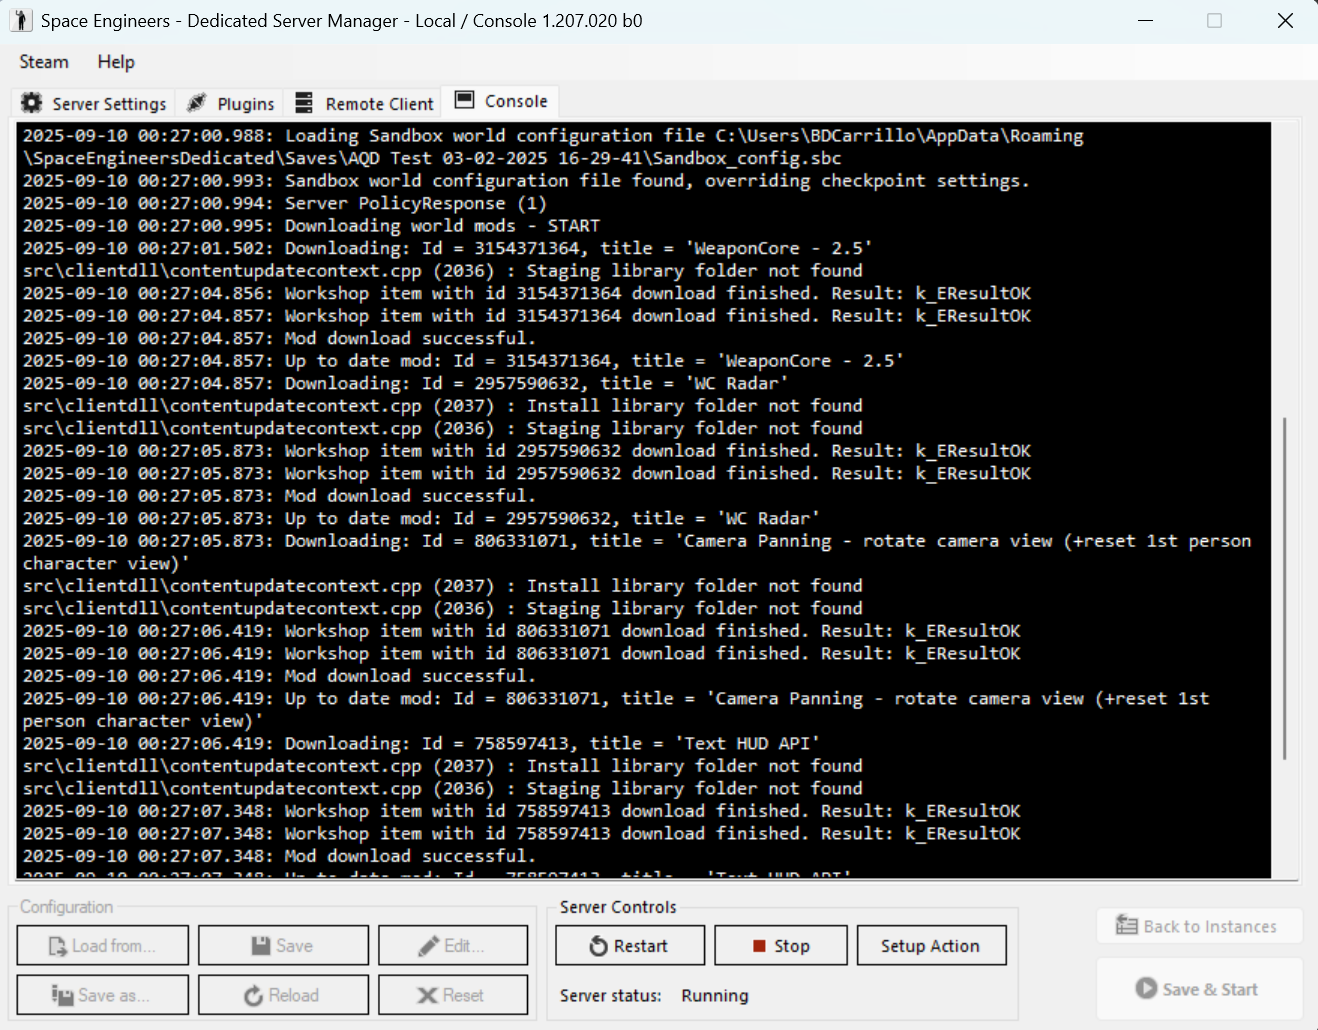
Task: Open the Help menu
Action: 116,62
